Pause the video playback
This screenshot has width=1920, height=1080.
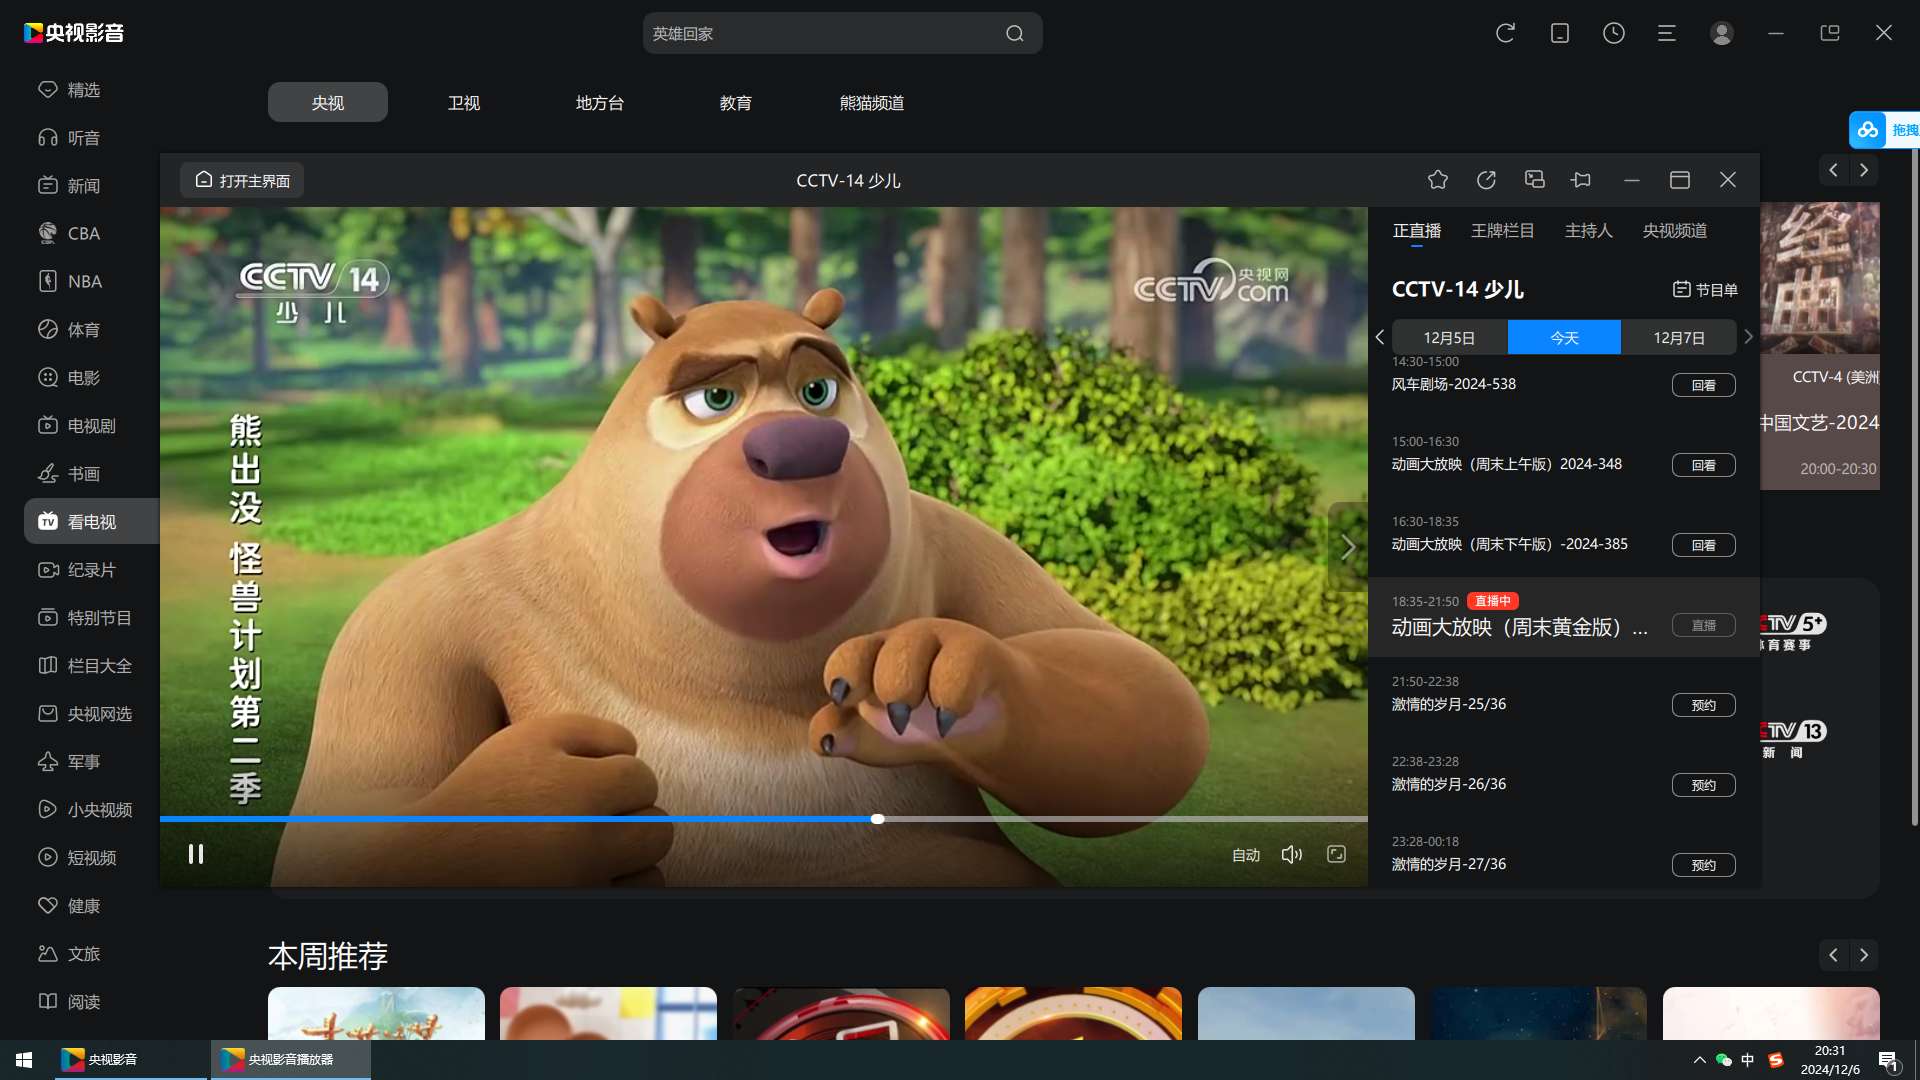(196, 854)
